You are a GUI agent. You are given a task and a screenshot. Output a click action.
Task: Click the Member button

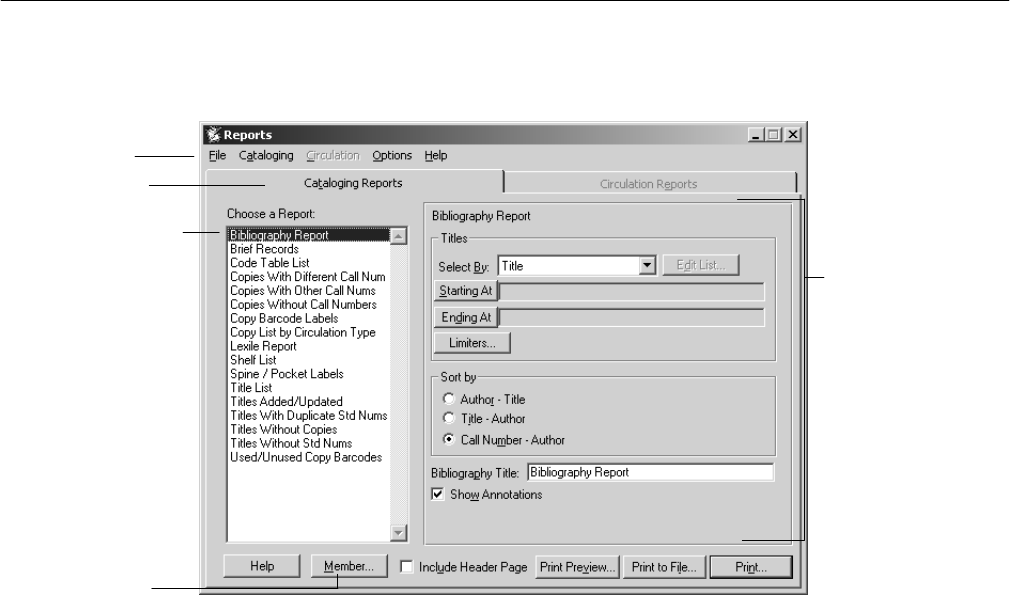(349, 566)
